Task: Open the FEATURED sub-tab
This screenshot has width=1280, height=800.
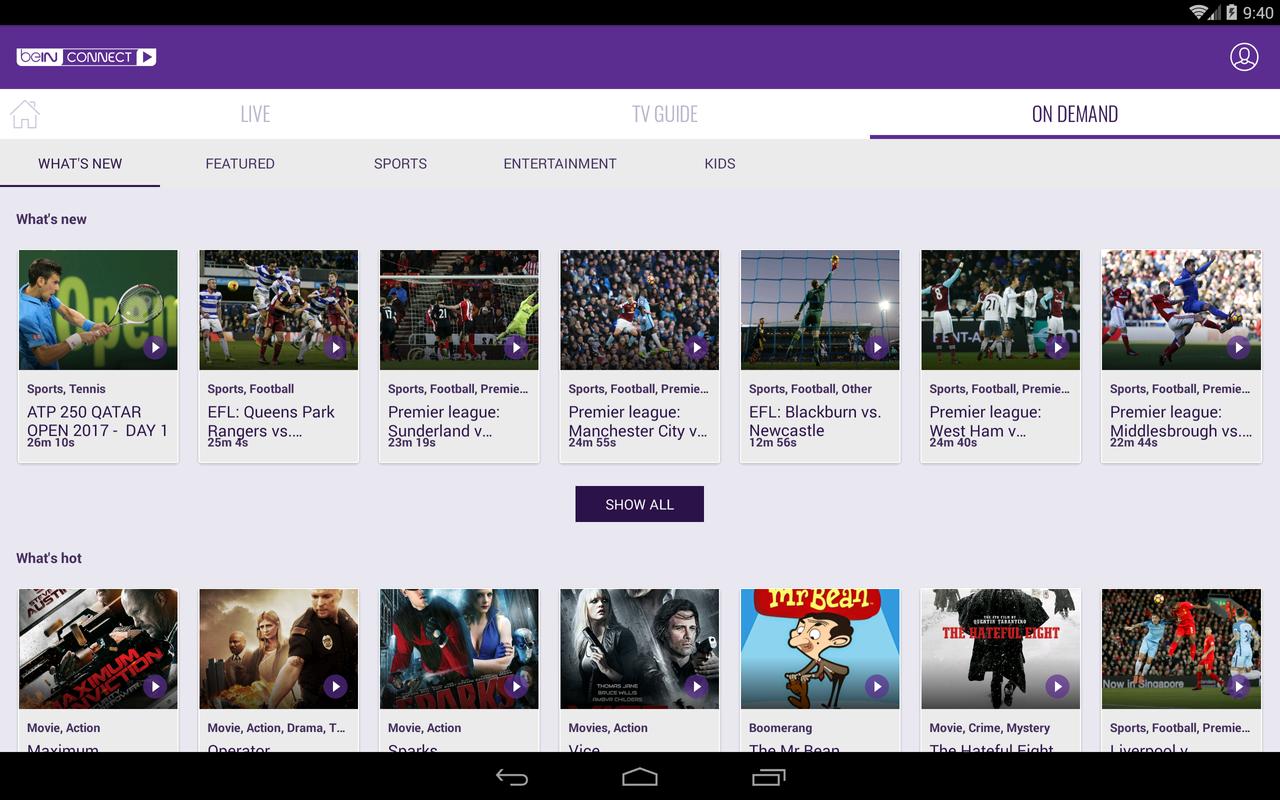Action: coord(240,163)
